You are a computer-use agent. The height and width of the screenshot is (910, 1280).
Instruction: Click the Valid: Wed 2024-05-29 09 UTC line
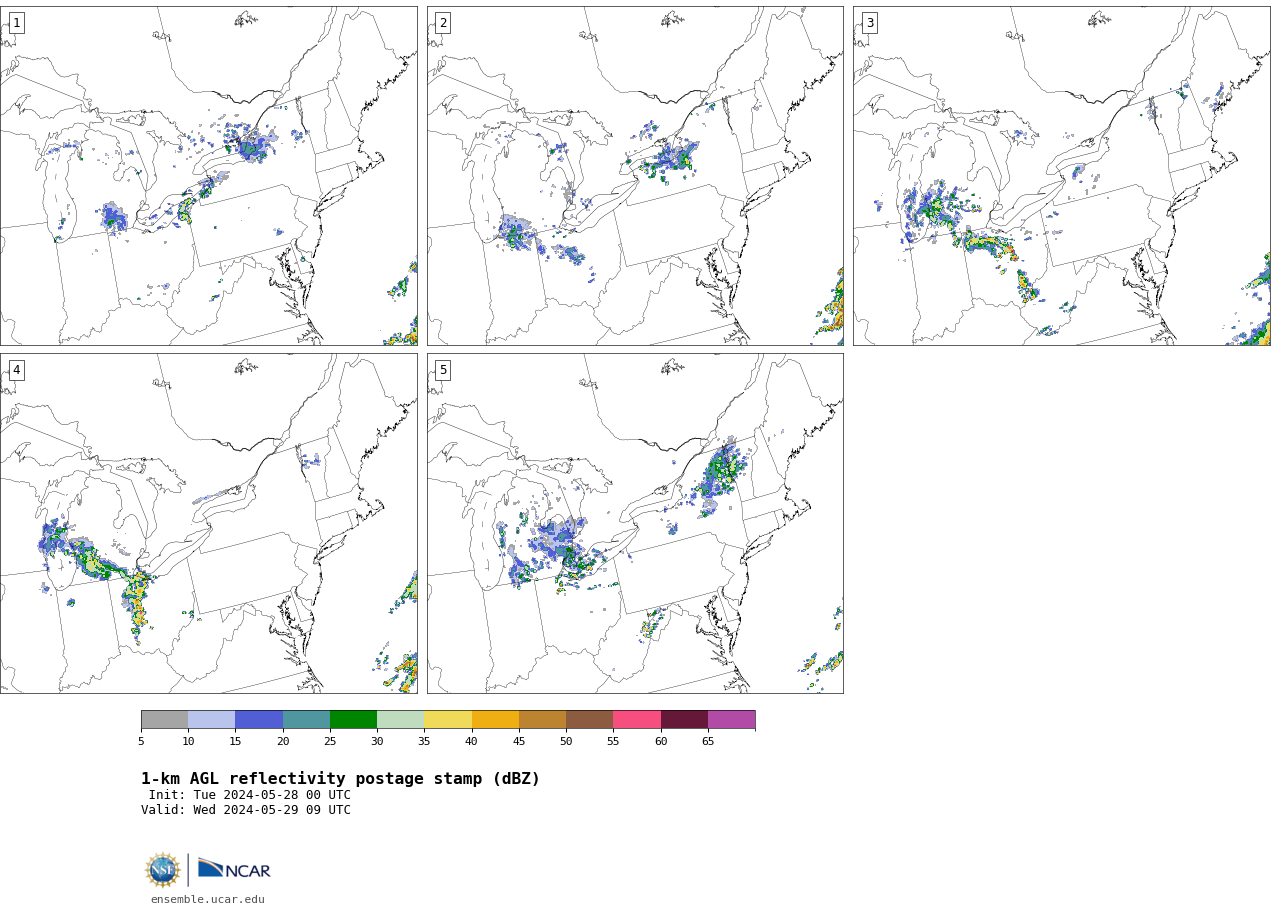pyautogui.click(x=246, y=810)
